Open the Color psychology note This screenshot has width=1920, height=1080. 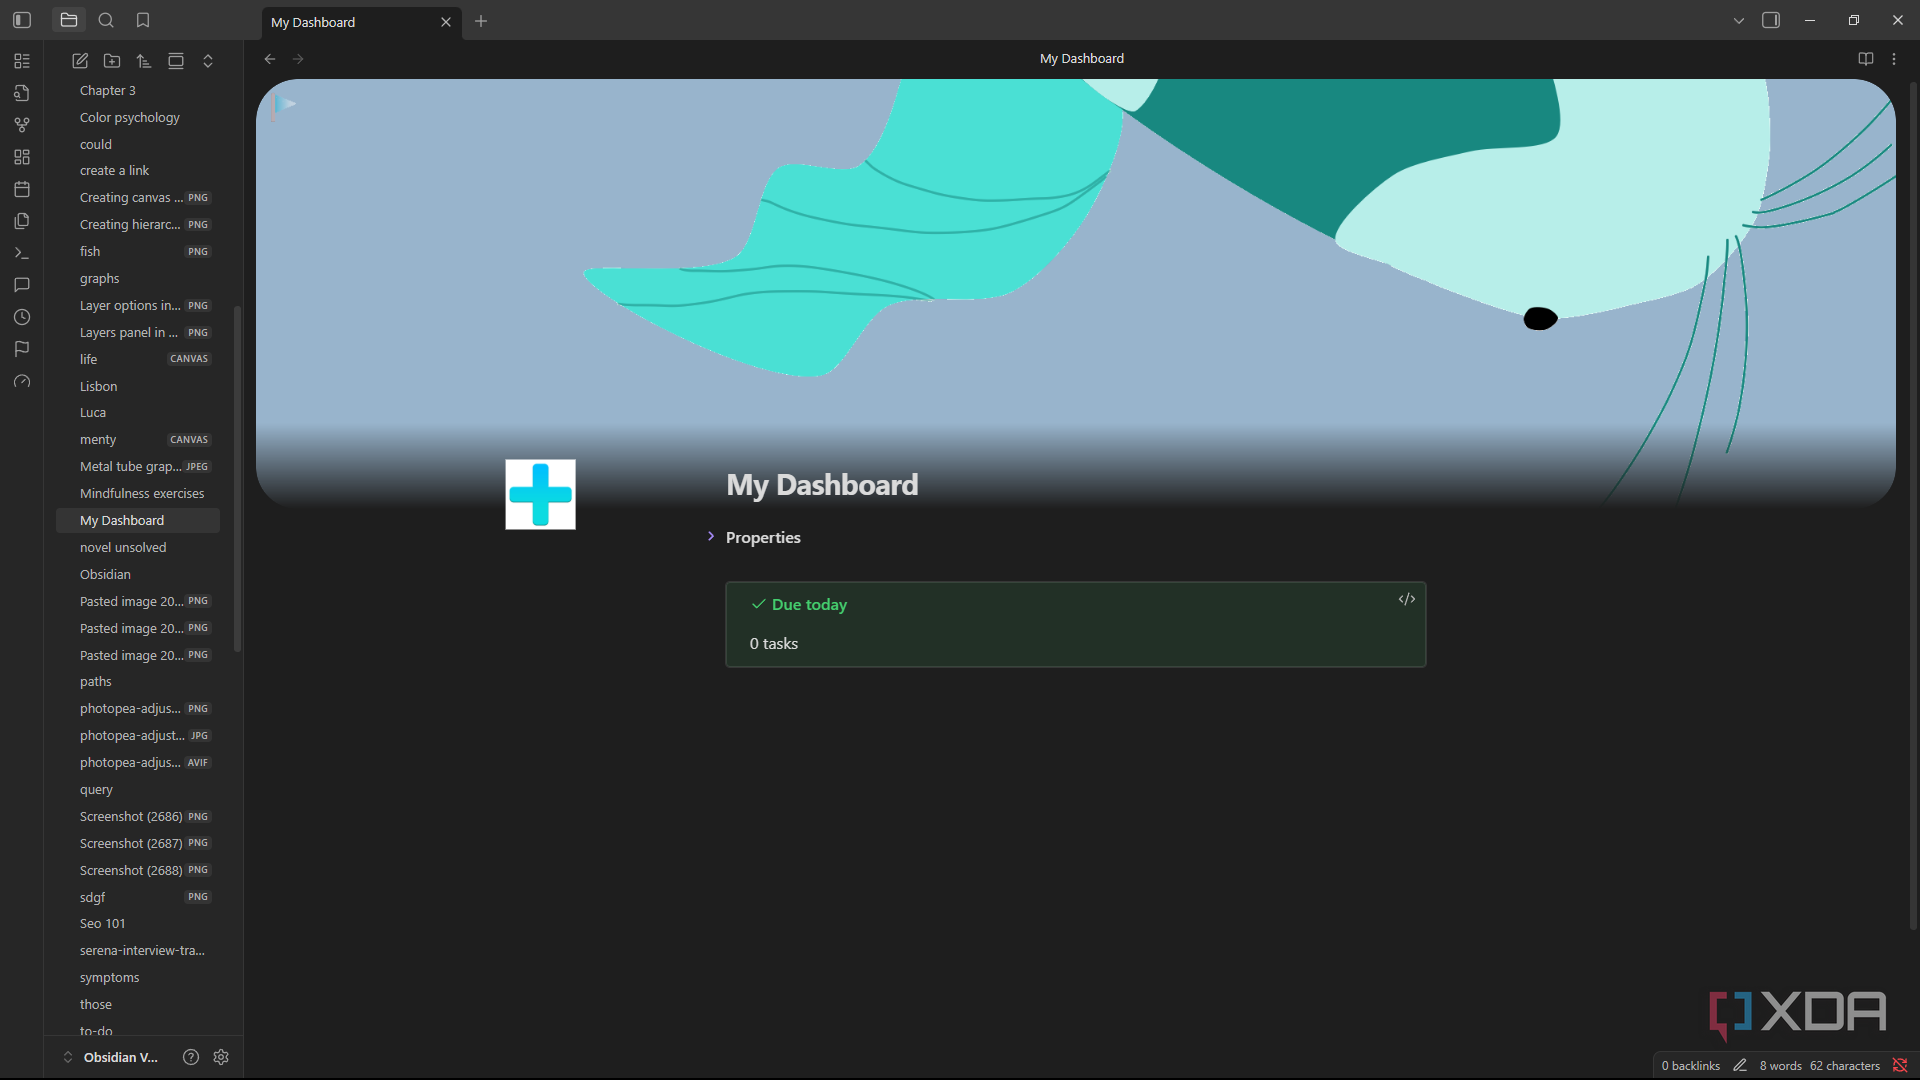coord(138,117)
